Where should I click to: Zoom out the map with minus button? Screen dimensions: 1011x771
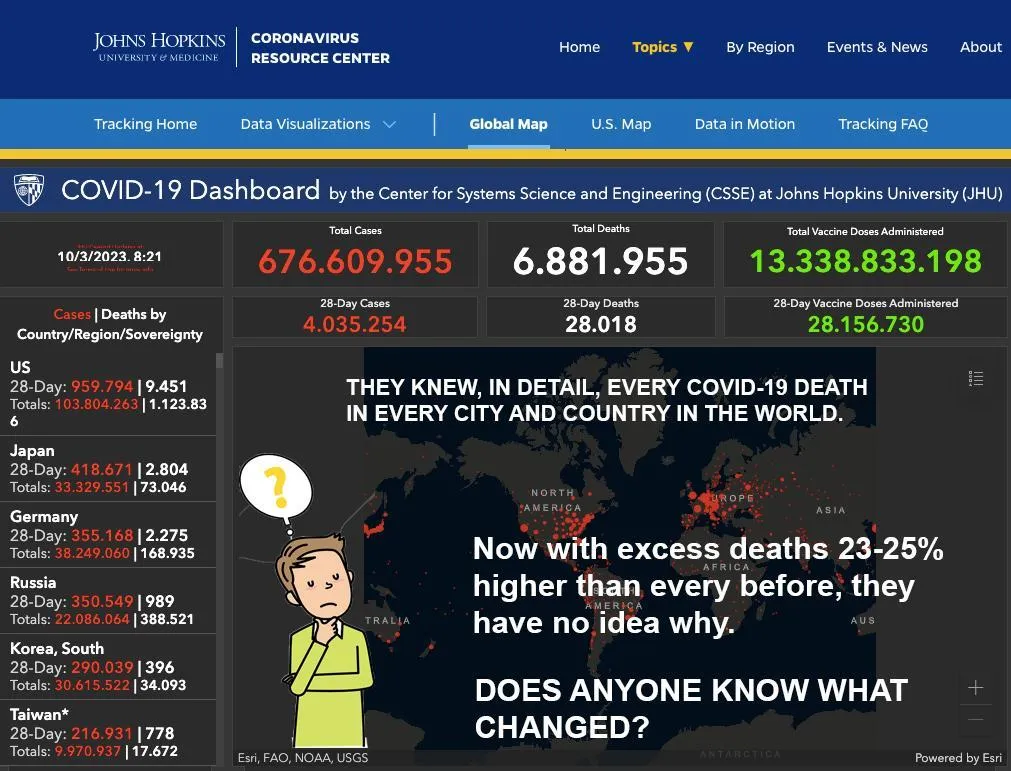point(976,719)
